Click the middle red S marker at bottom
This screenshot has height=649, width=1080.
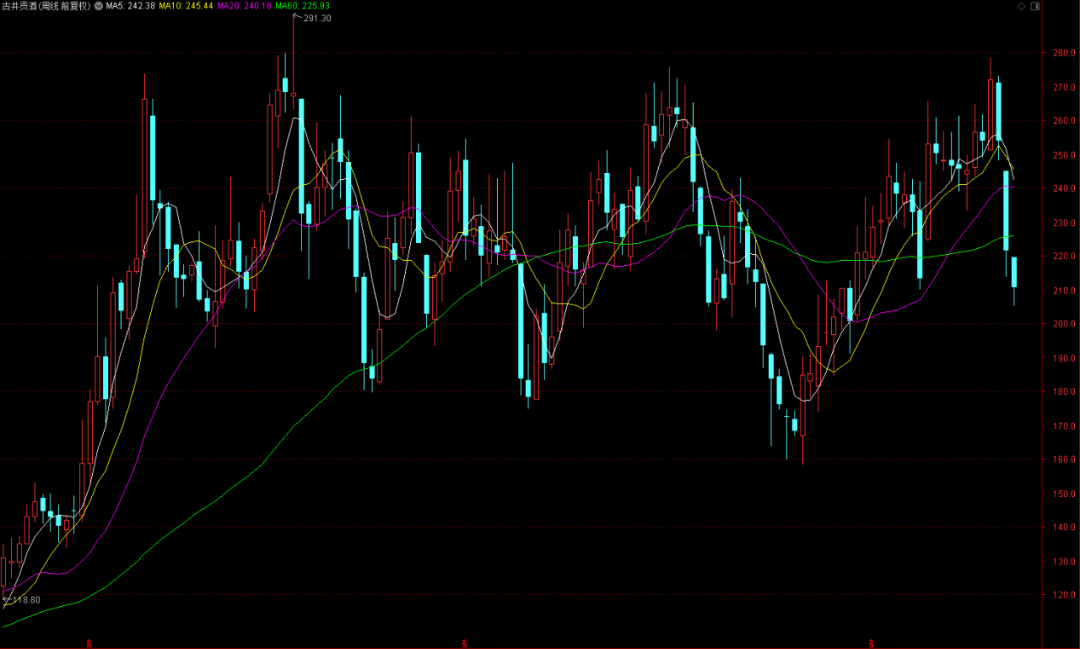pos(464,644)
